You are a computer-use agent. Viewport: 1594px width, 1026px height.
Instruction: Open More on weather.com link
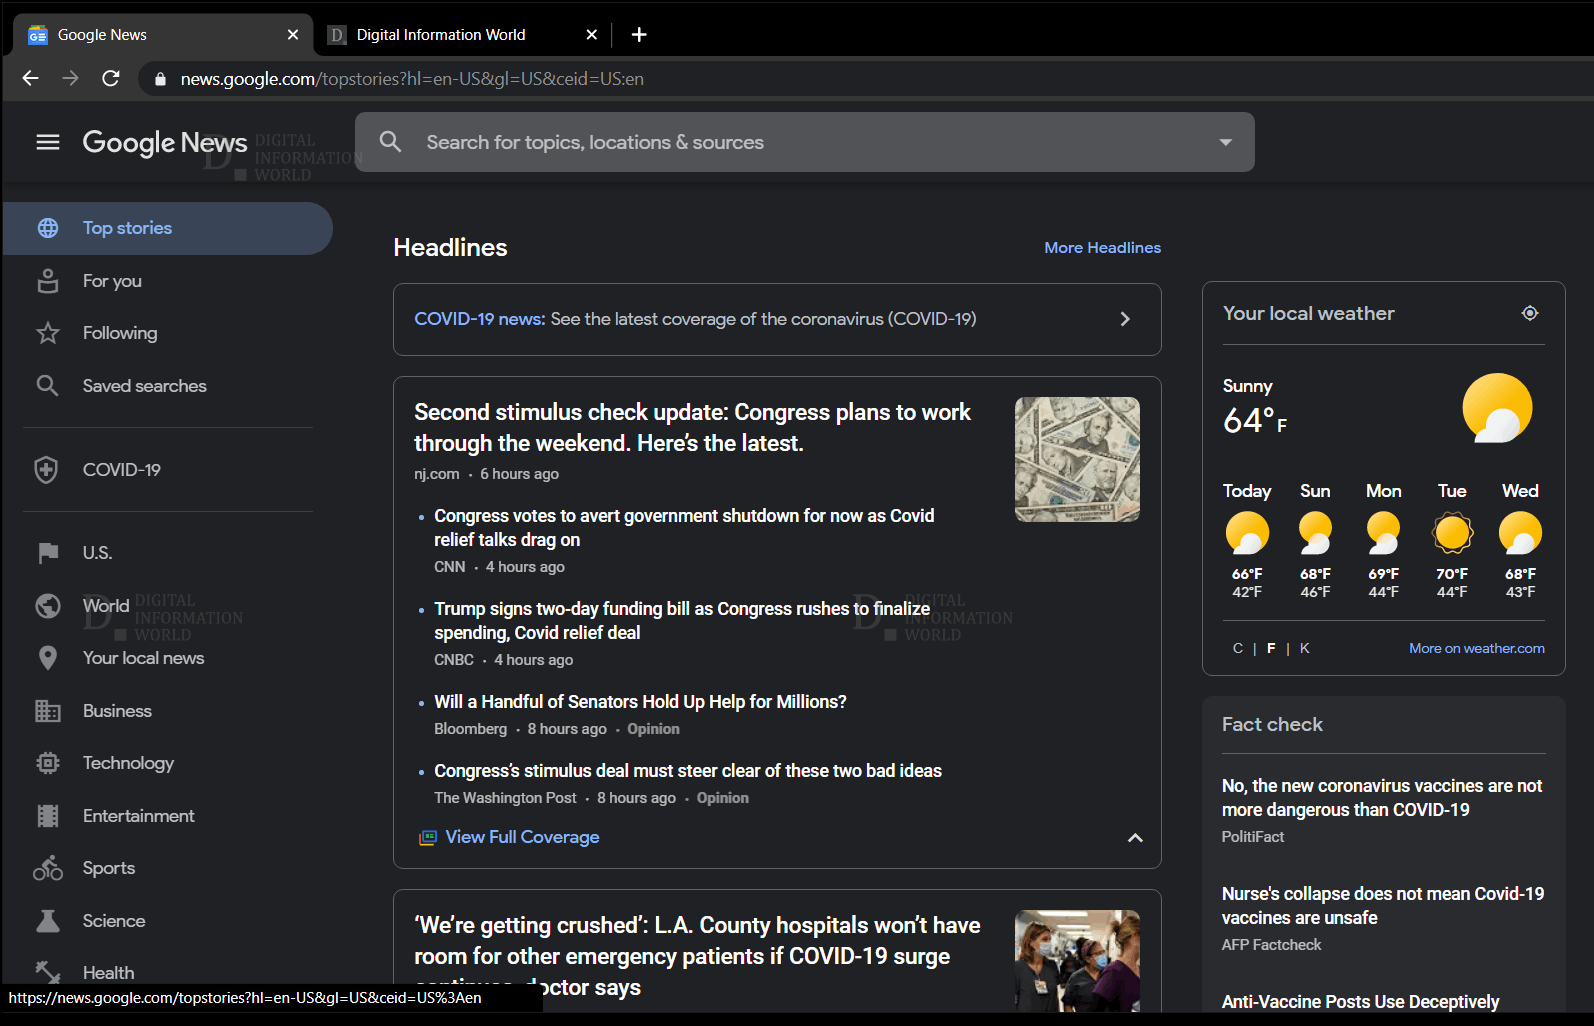(1477, 648)
